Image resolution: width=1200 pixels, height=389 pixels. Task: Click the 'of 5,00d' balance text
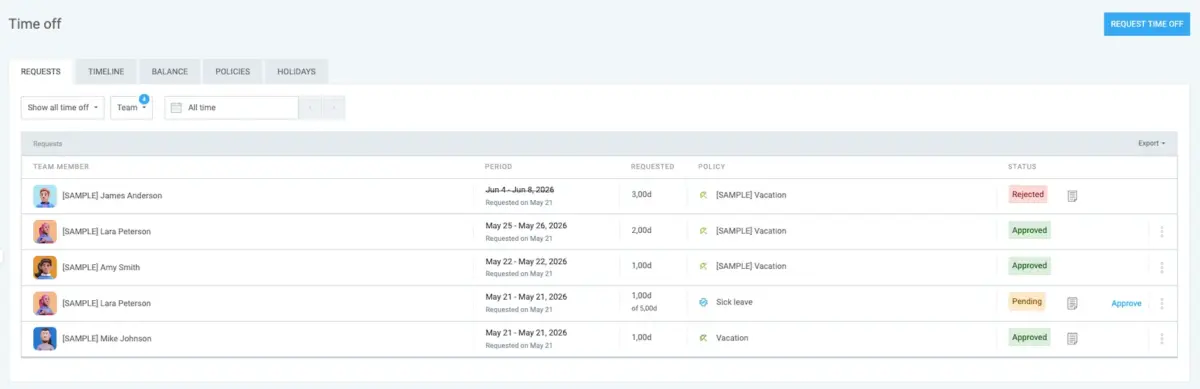643,309
